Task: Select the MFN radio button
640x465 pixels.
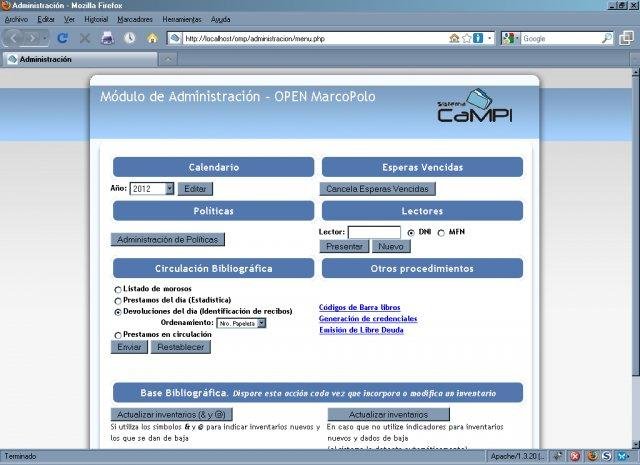Action: coord(441,233)
